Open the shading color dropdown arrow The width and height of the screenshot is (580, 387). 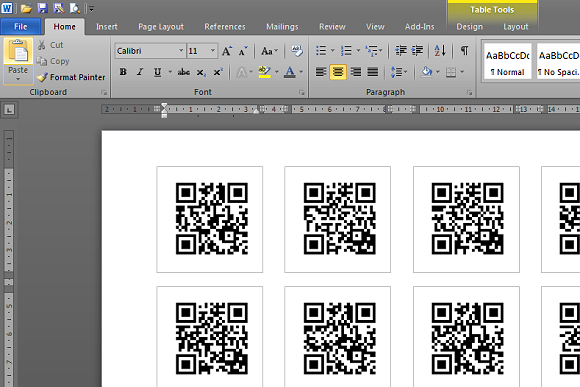click(x=438, y=72)
